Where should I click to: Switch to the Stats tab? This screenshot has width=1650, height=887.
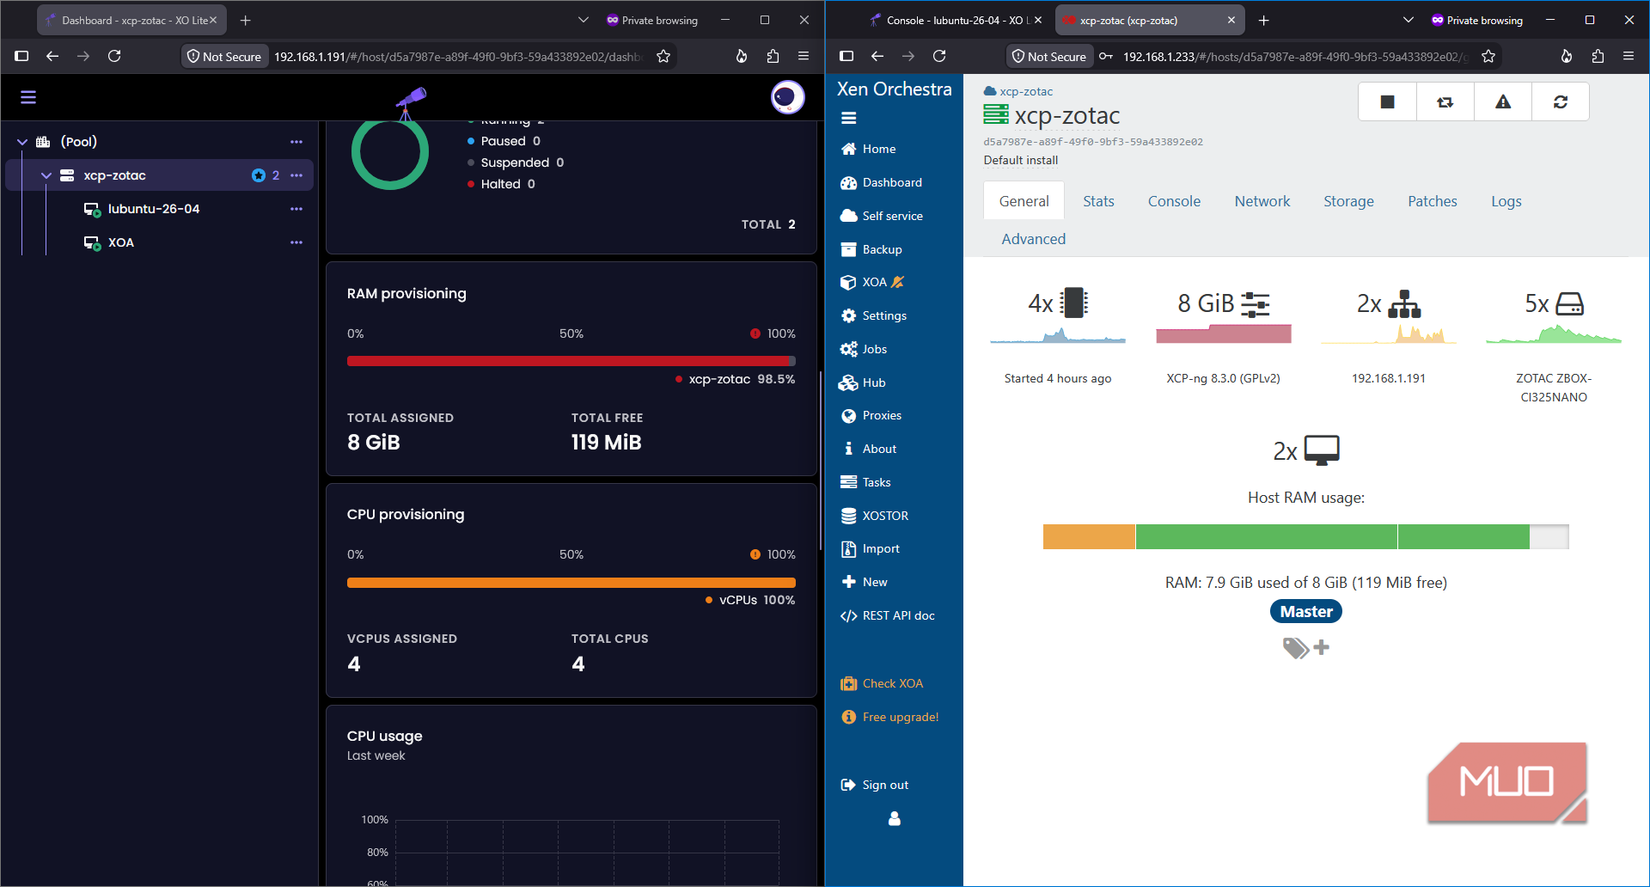1098,201
